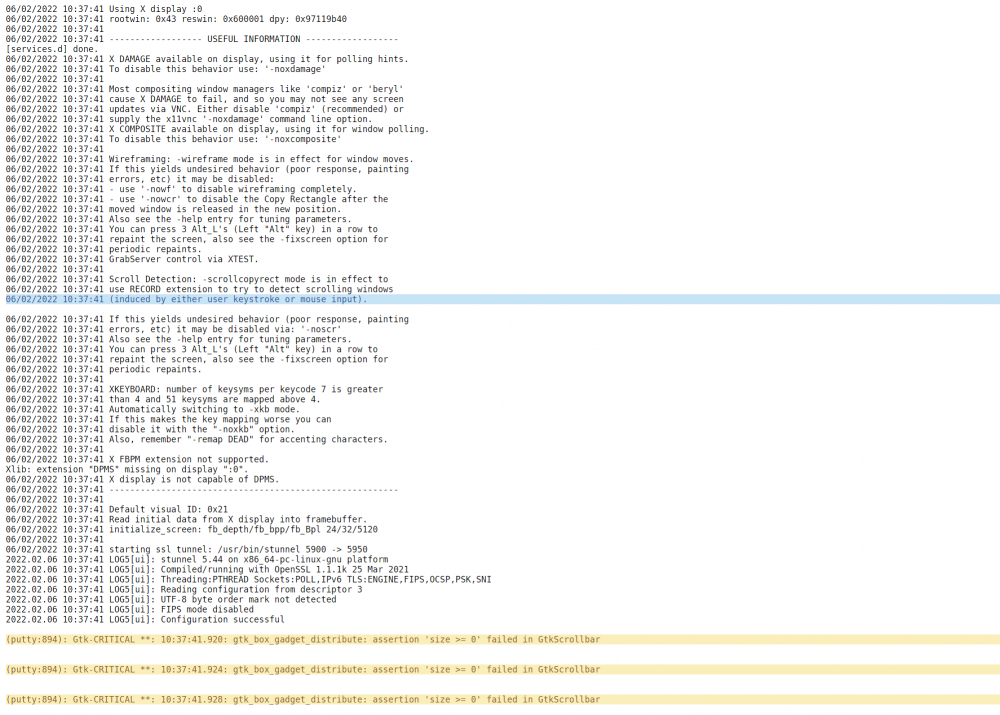Click 'Automatically switching to -xkb mode.' line

[x=152, y=409]
